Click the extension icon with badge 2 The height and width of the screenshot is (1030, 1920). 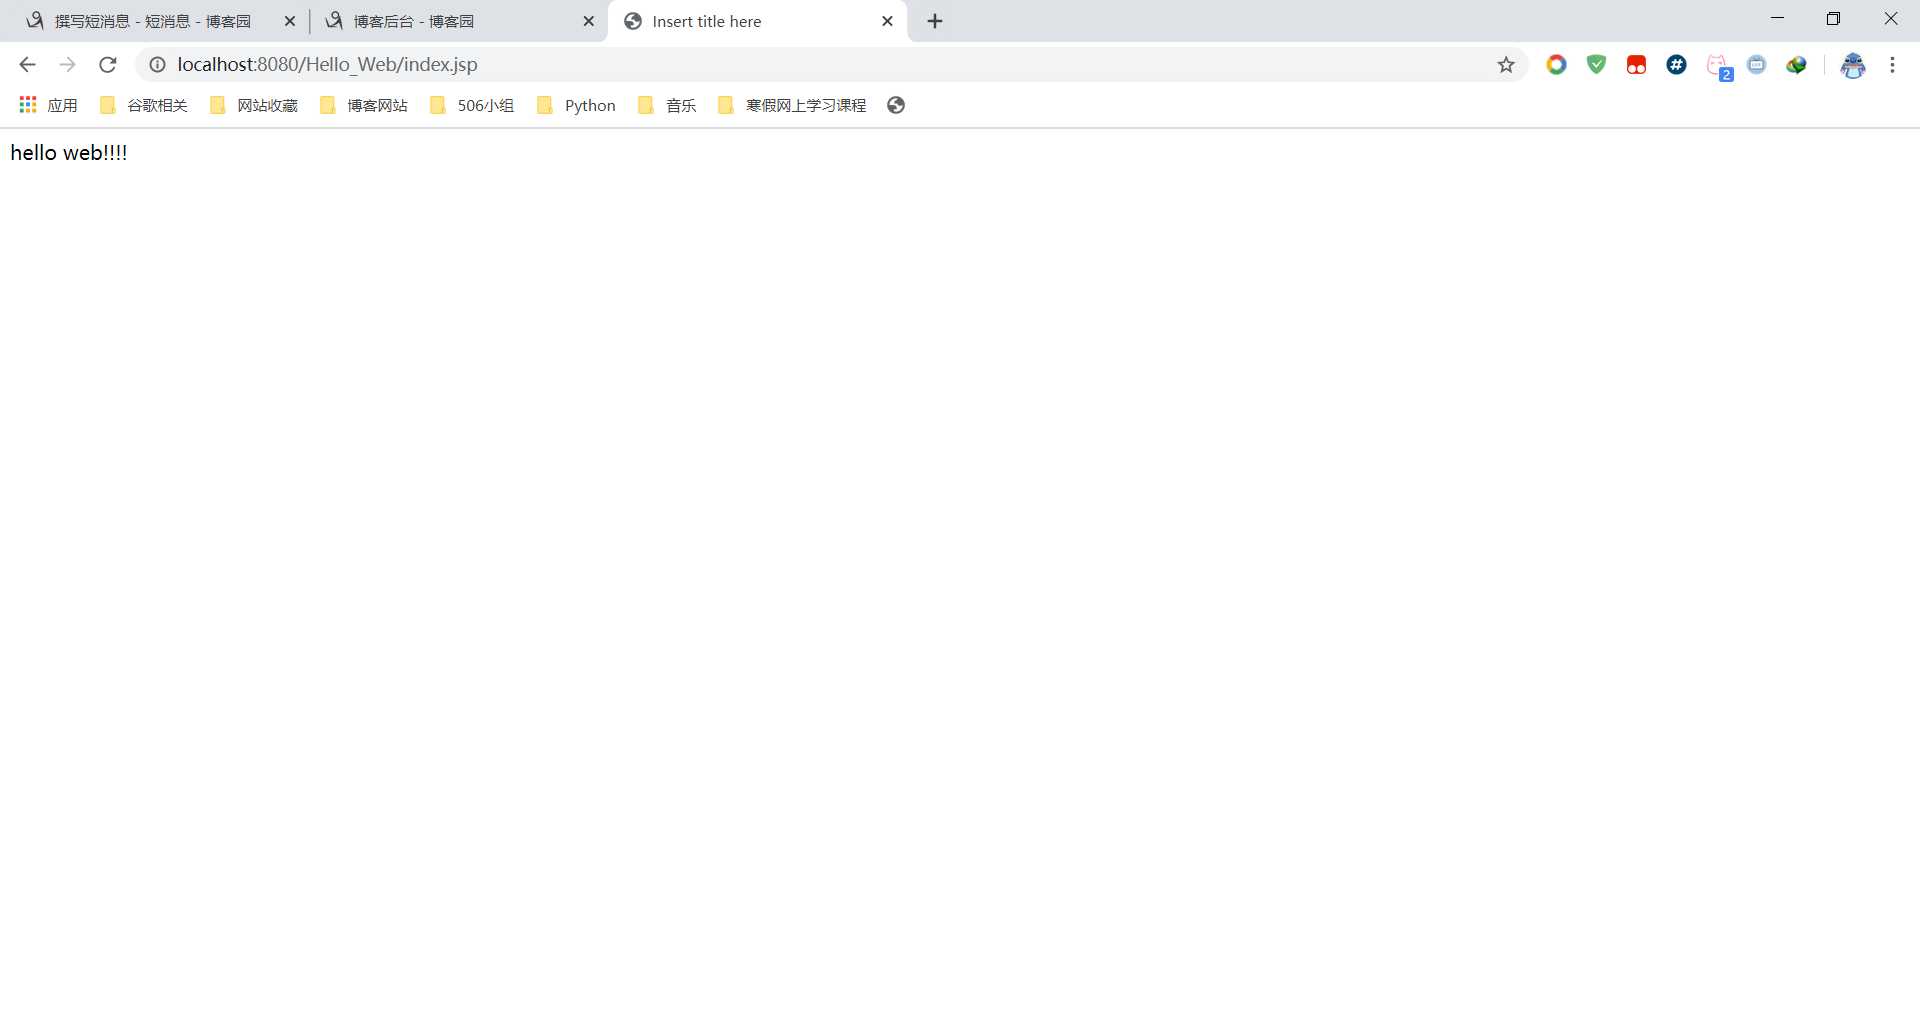point(1719,67)
